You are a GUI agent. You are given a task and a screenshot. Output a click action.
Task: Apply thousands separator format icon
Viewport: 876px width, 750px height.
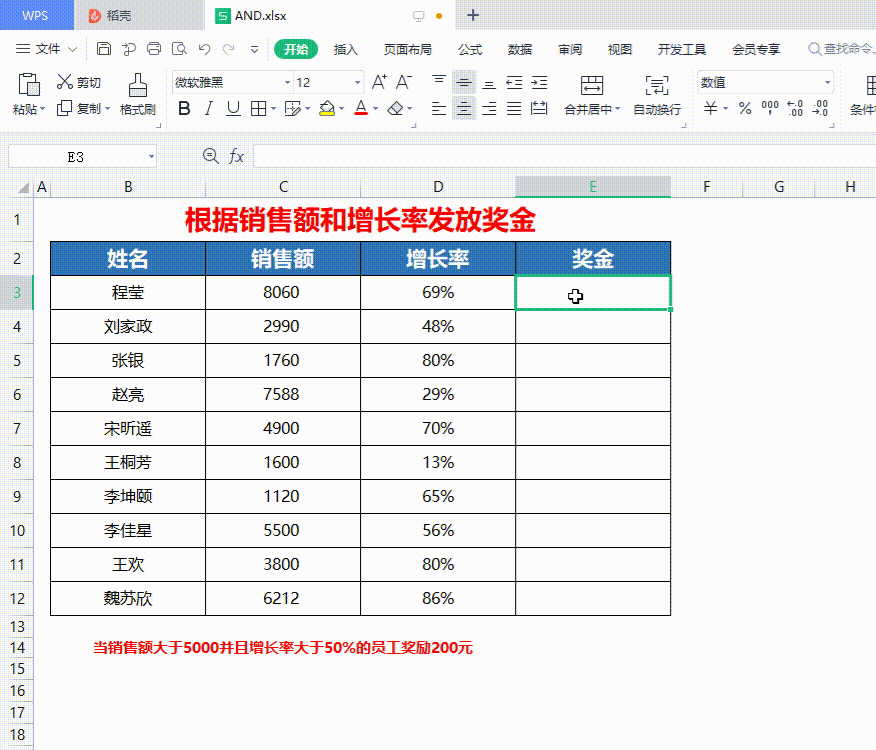pos(770,108)
